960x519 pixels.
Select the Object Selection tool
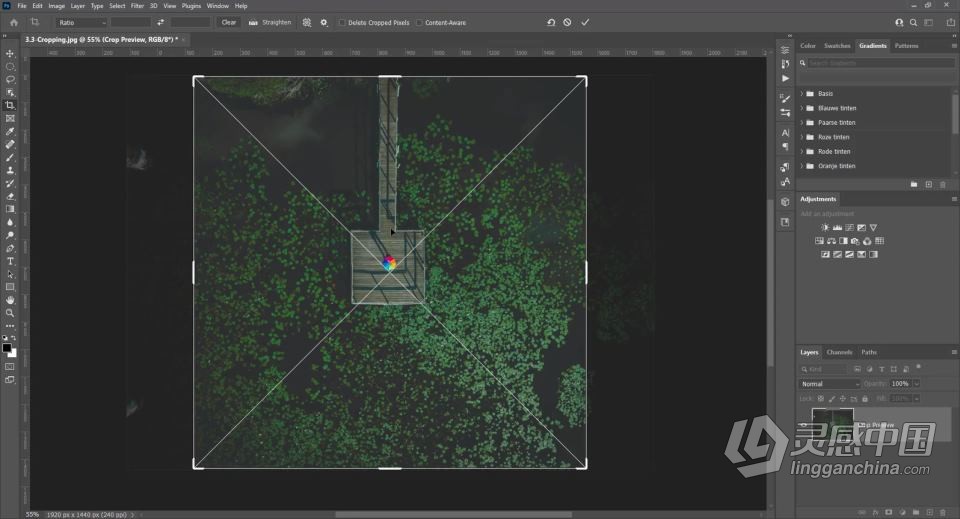(x=10, y=92)
